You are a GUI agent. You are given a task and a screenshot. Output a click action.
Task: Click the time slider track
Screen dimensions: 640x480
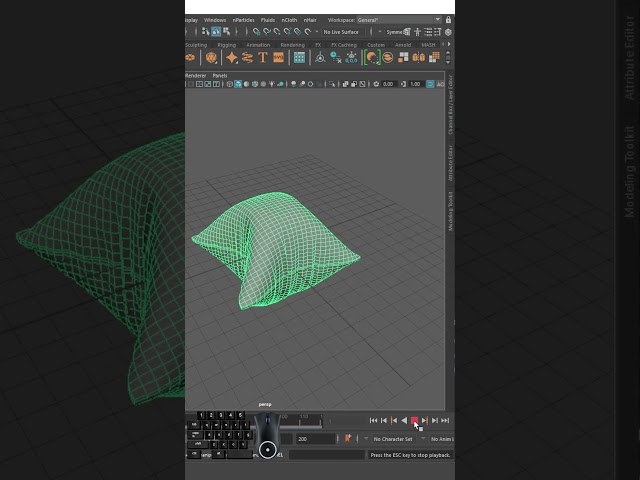[x=302, y=420]
